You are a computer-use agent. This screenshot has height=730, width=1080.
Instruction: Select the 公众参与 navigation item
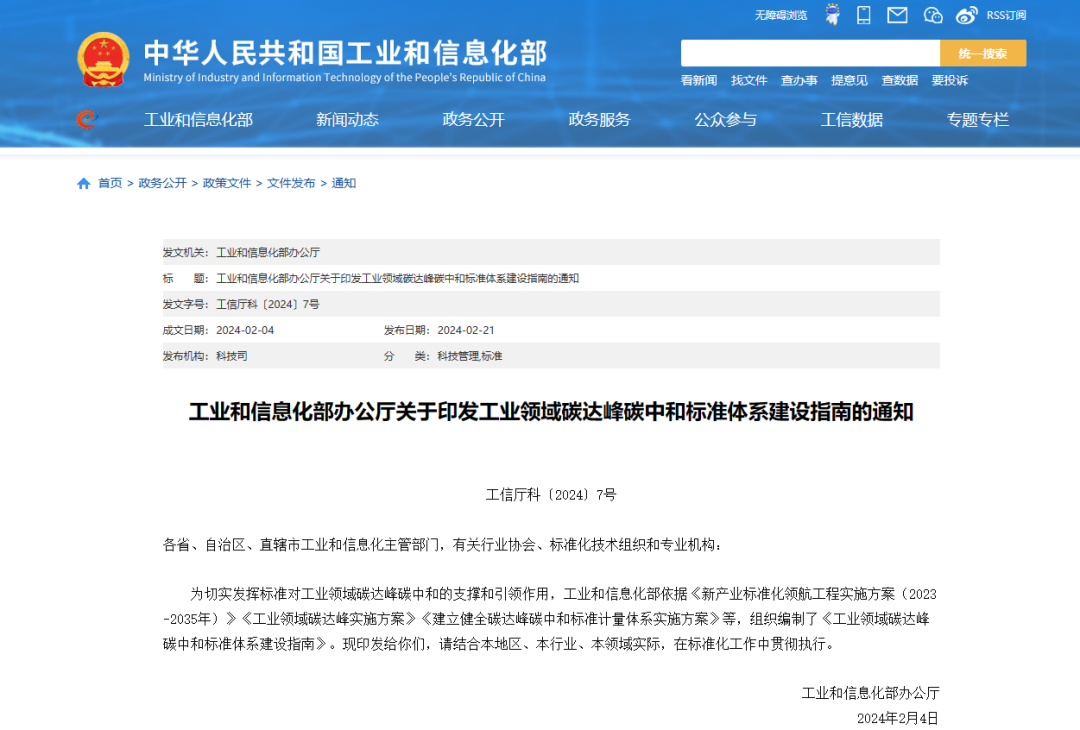tap(726, 119)
